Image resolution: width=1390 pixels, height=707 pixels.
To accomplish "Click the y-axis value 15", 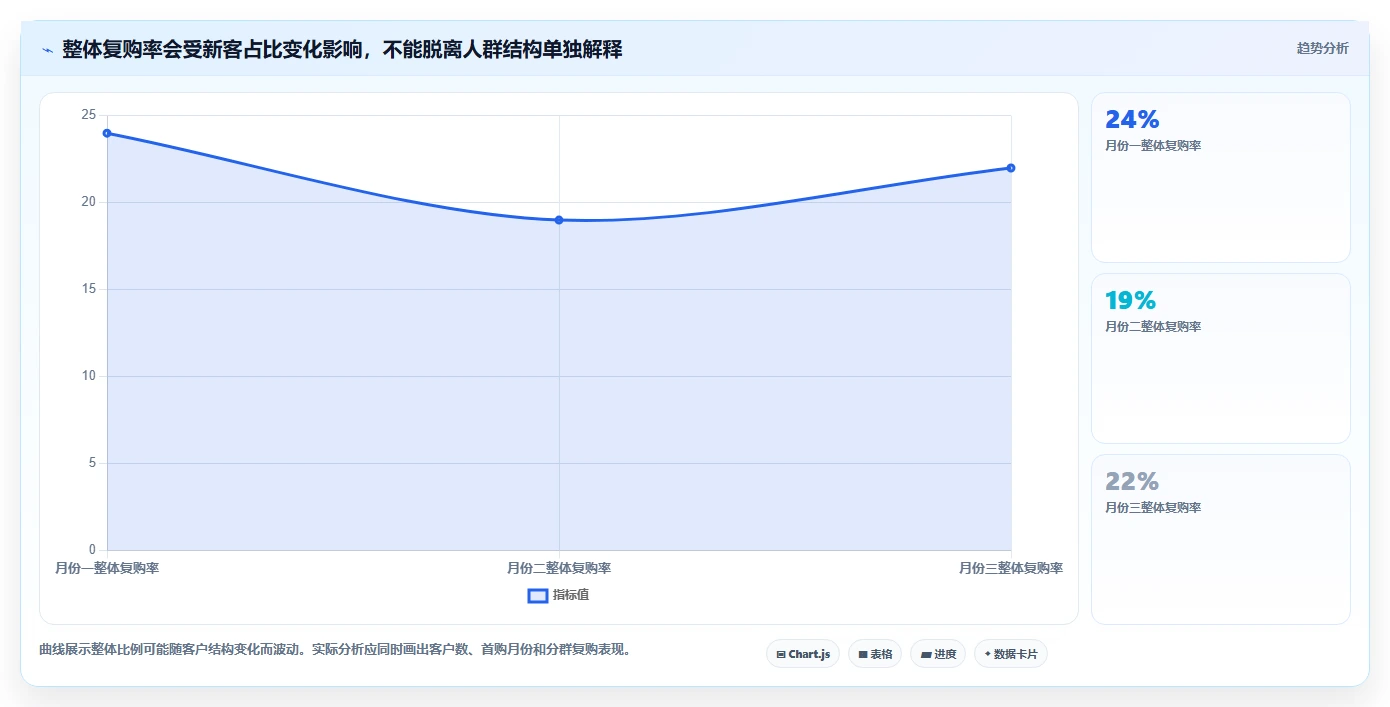I will 89,289.
